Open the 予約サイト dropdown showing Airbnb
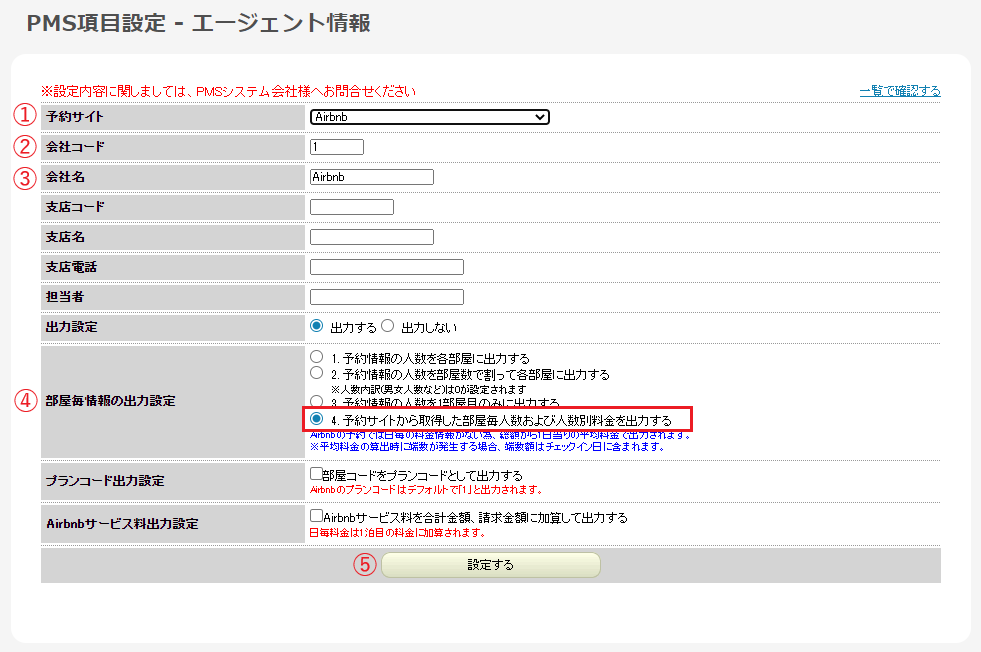The height and width of the screenshot is (652, 981). pos(430,117)
